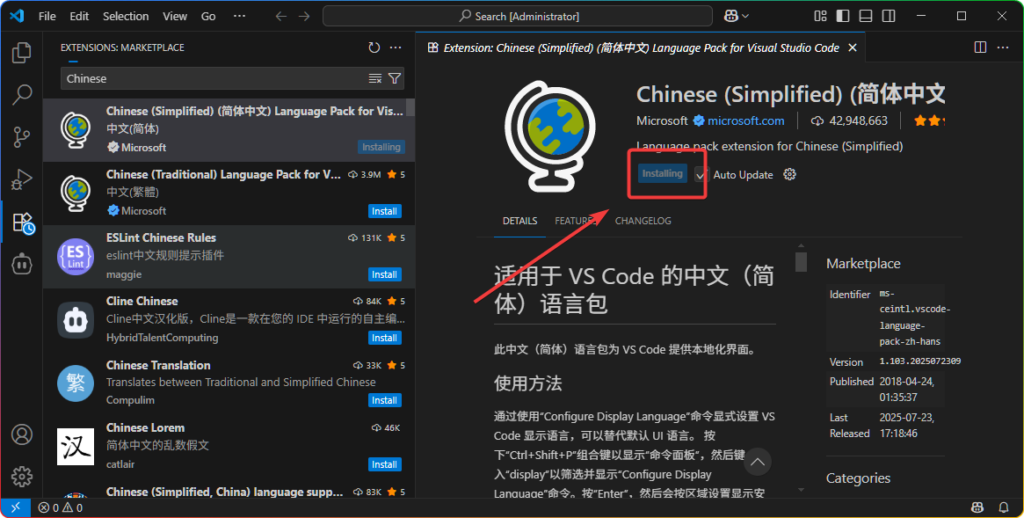Screen dimensions: 1024x518
Task: Open the Customize Layout icon
Action: click(x=820, y=16)
